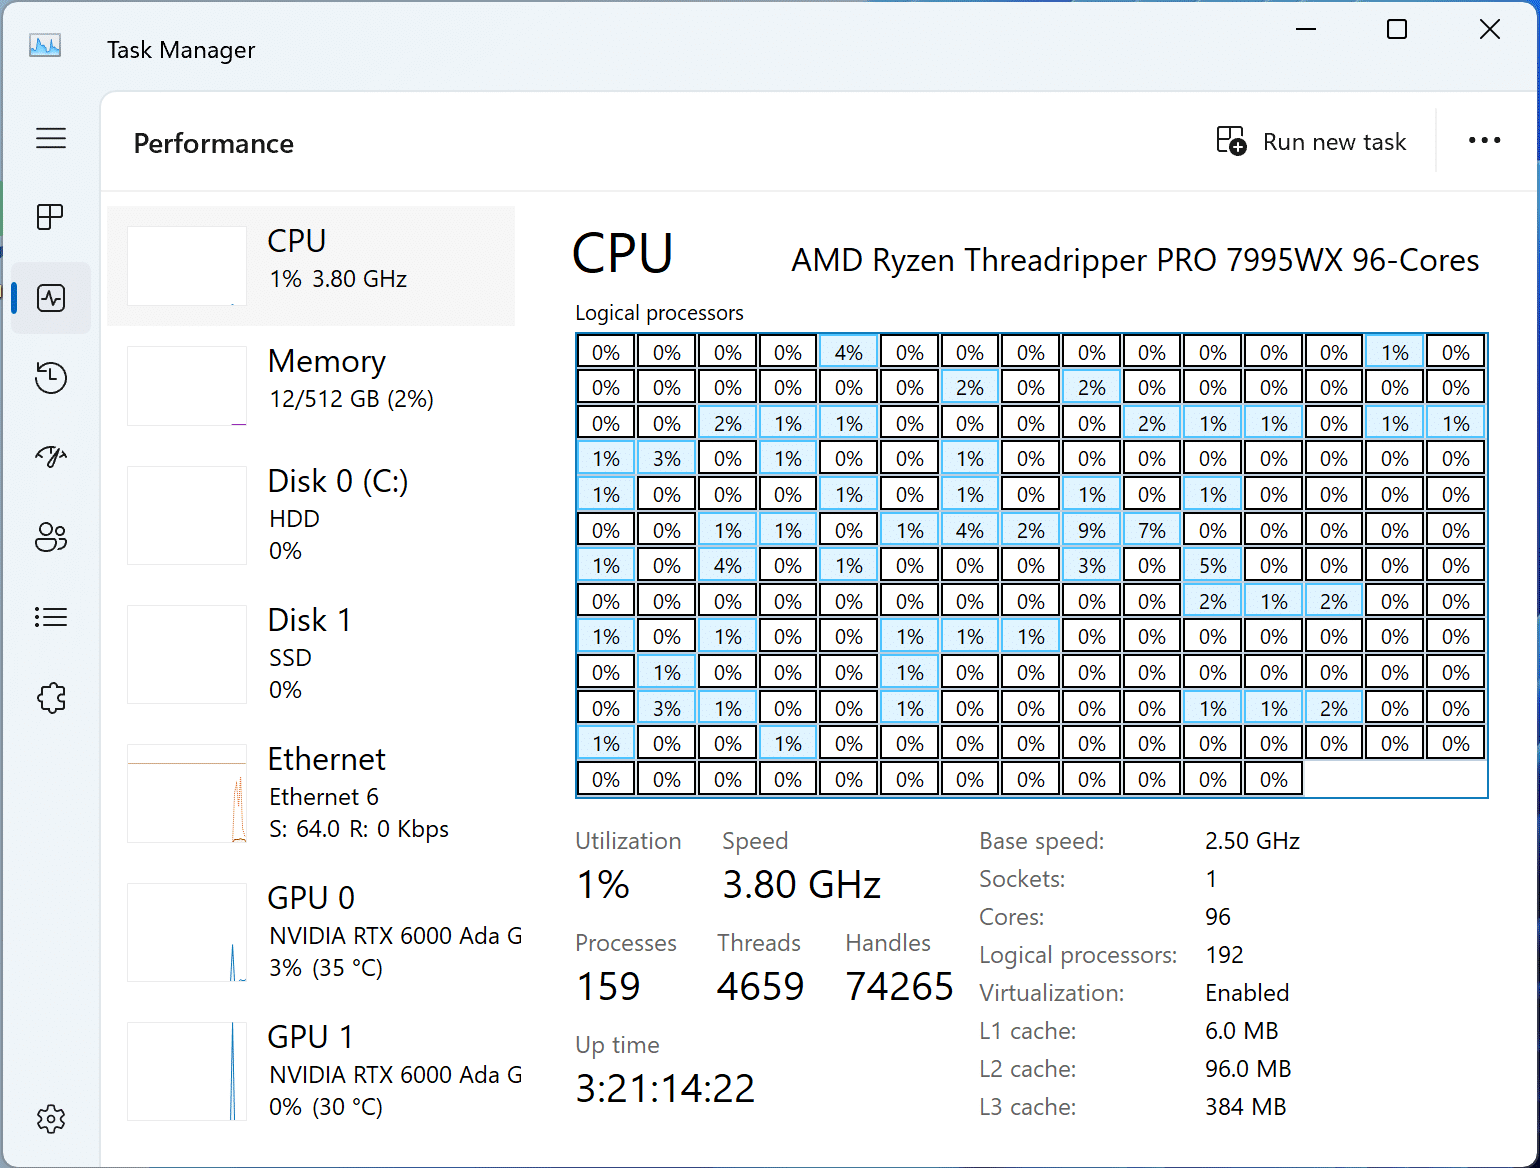This screenshot has width=1540, height=1168.
Task: Go to the Processes page icon
Action: pos(51,217)
